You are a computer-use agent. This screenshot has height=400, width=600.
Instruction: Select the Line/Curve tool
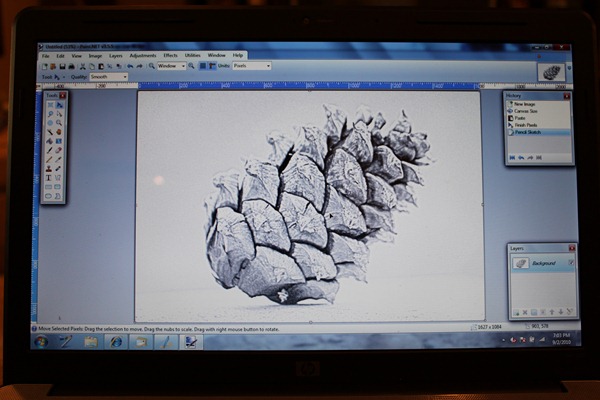pyautogui.click(x=58, y=178)
